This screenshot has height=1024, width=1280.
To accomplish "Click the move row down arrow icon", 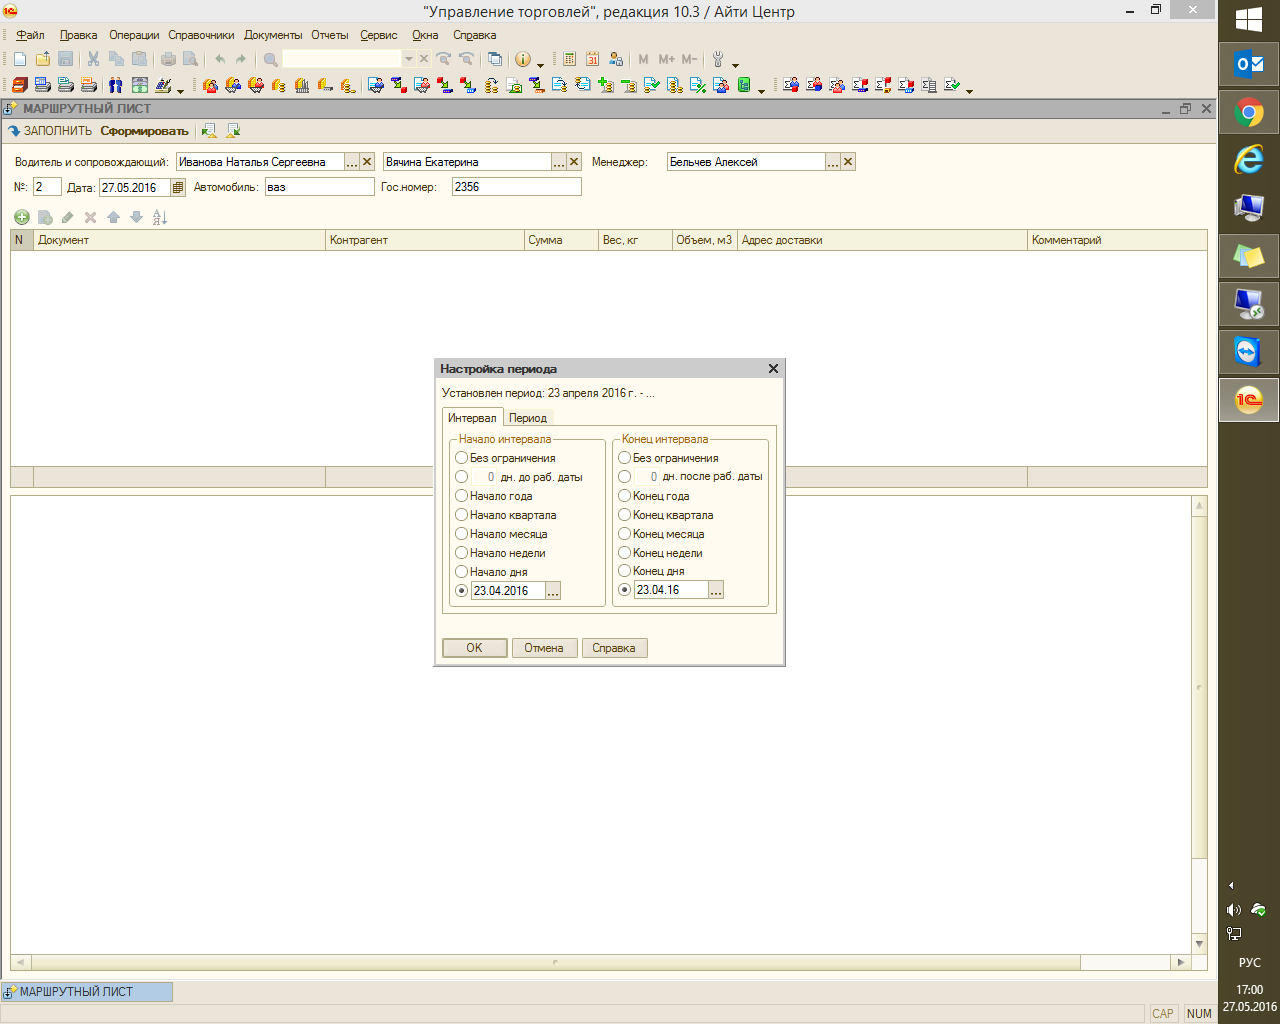I will pyautogui.click(x=136, y=217).
